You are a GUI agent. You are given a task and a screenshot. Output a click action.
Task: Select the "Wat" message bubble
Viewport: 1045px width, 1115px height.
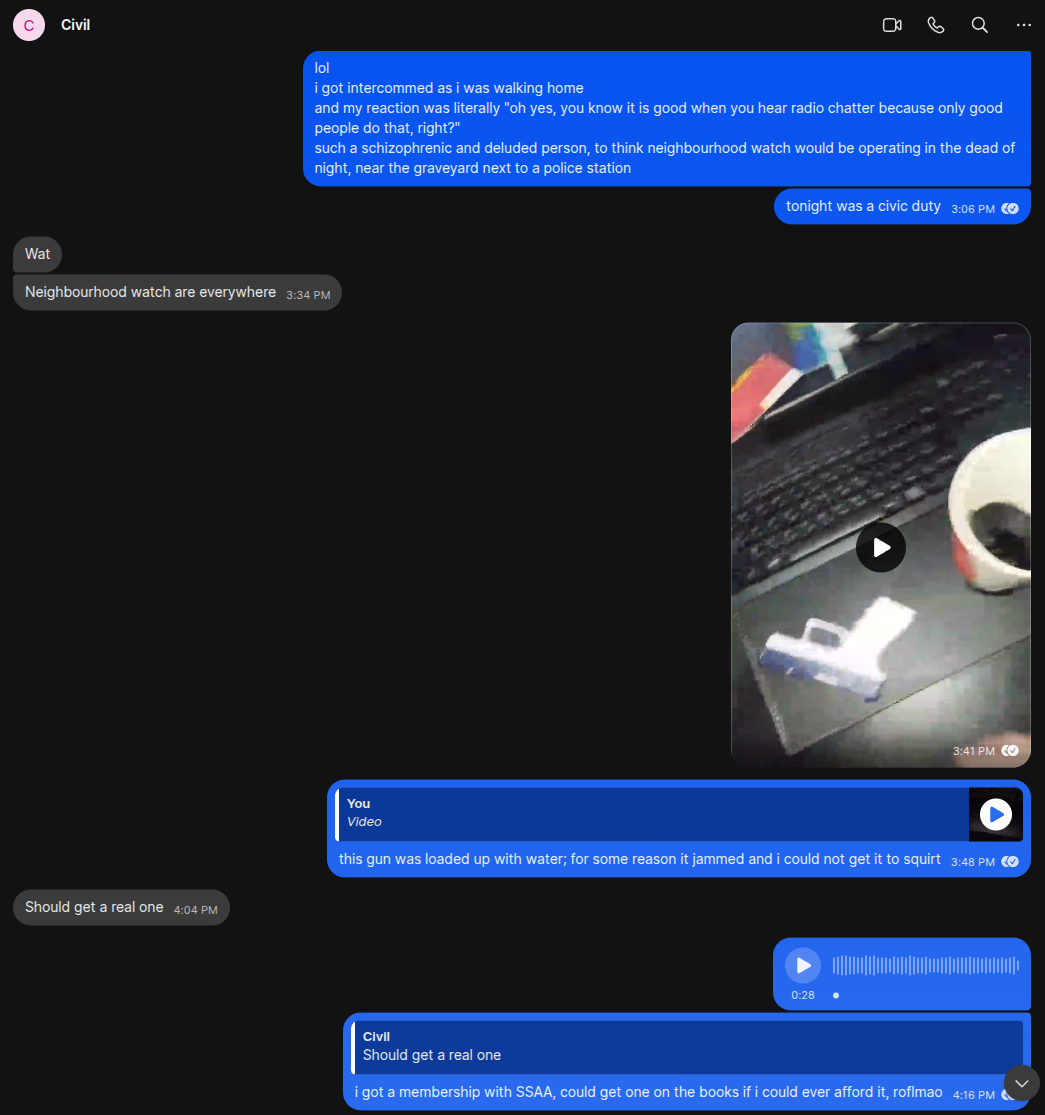pos(38,254)
